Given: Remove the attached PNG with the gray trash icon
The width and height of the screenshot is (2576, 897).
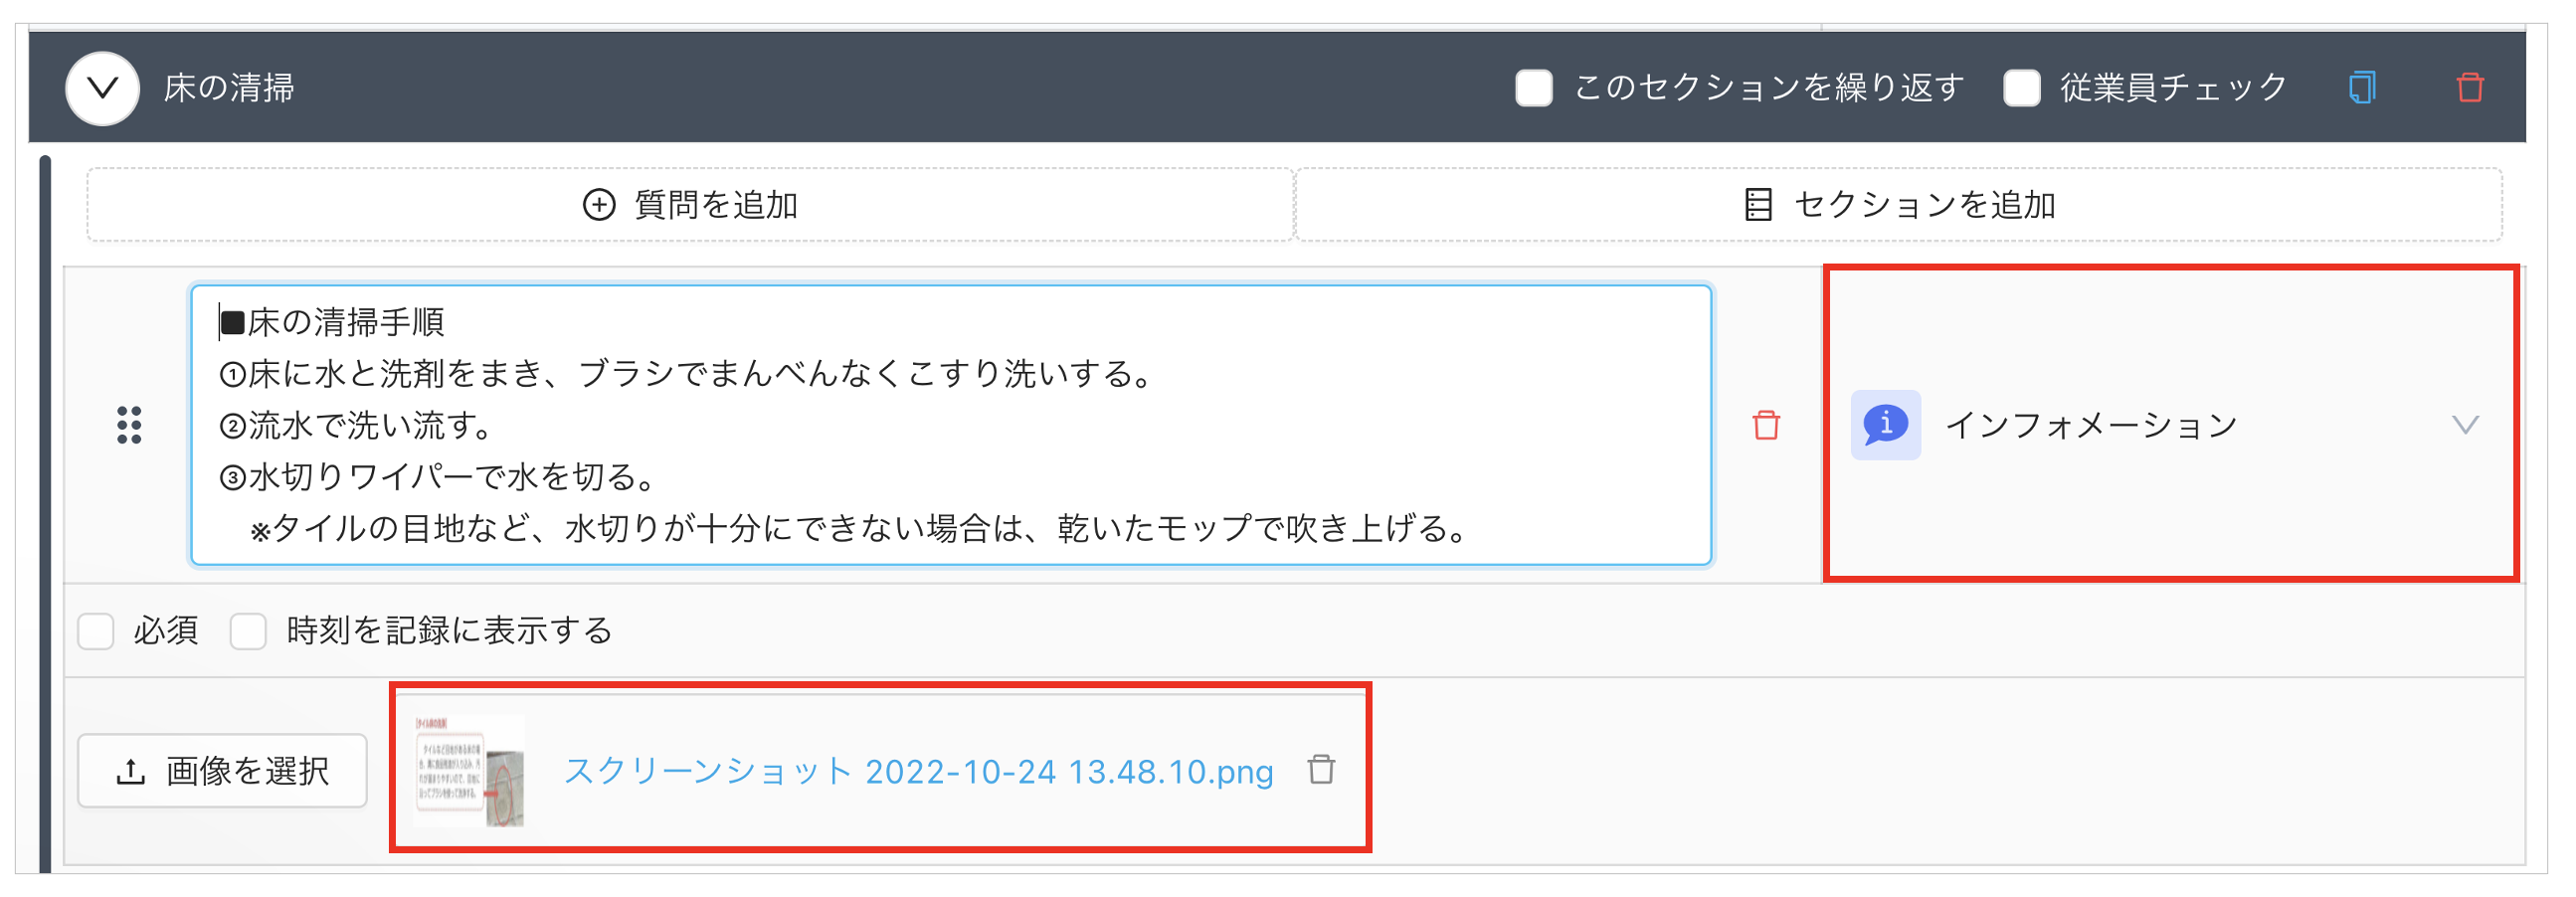Looking at the screenshot, I should point(1321,770).
